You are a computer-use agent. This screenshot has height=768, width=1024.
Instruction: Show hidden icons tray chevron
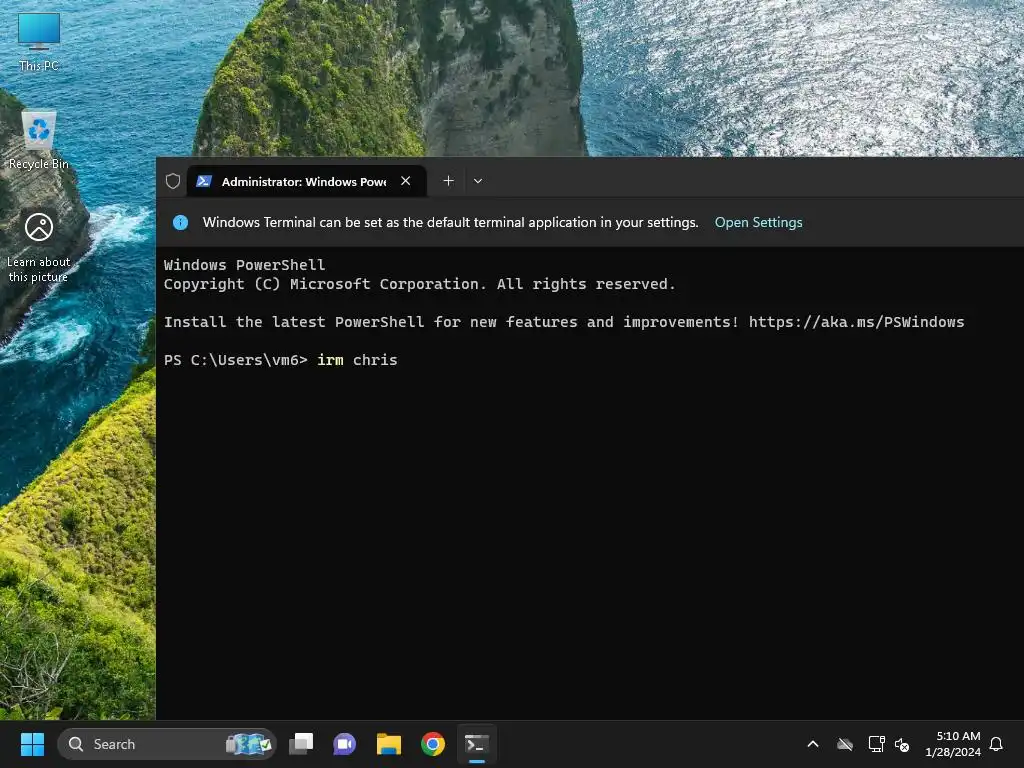[x=813, y=744]
